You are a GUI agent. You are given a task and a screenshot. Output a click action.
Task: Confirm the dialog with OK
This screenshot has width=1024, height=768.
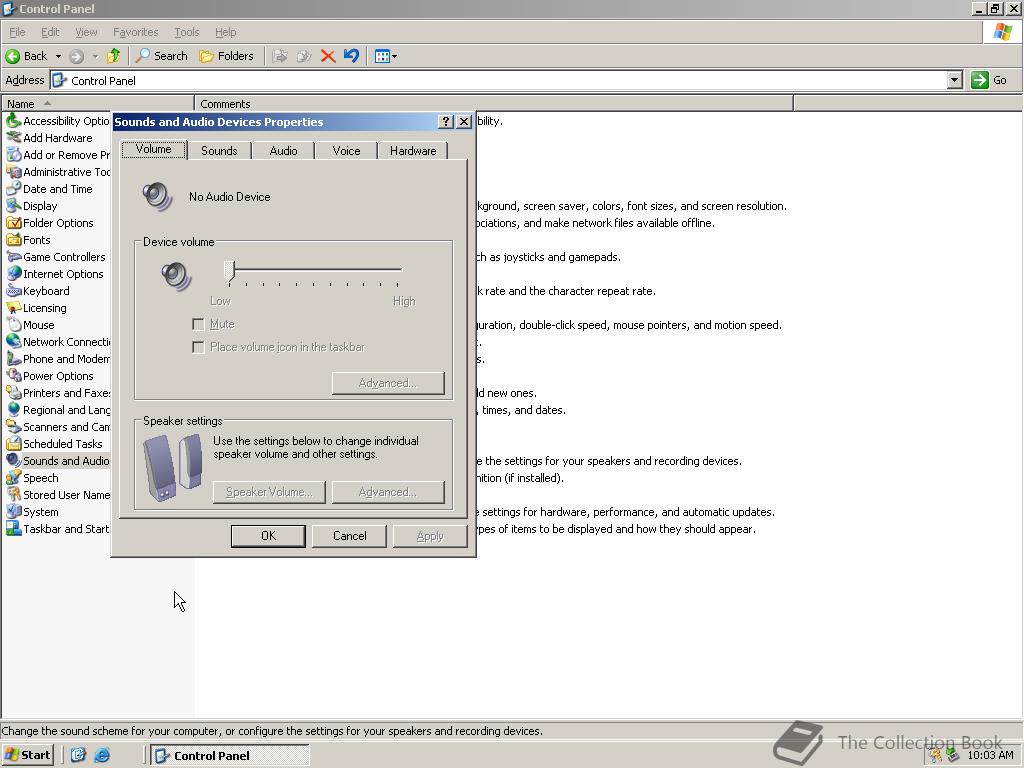pyautogui.click(x=268, y=536)
